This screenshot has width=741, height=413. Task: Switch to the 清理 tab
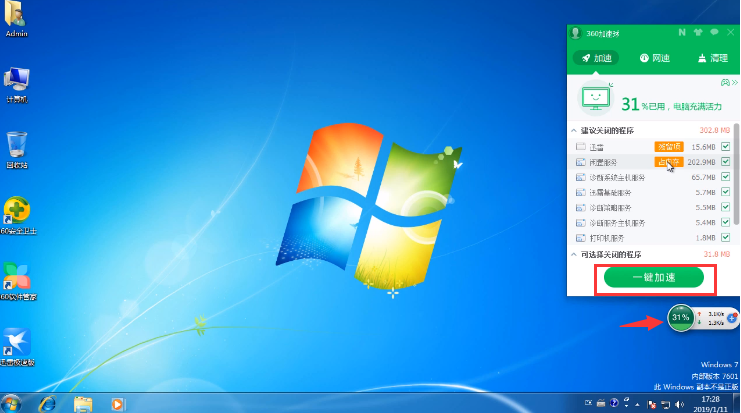click(x=713, y=58)
